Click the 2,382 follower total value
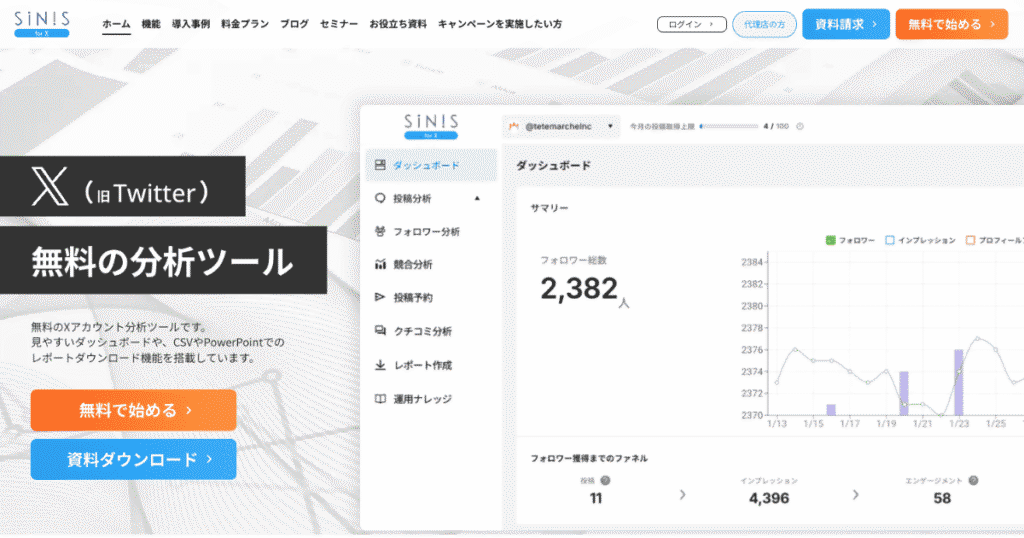The image size is (1024, 538). (x=579, y=289)
